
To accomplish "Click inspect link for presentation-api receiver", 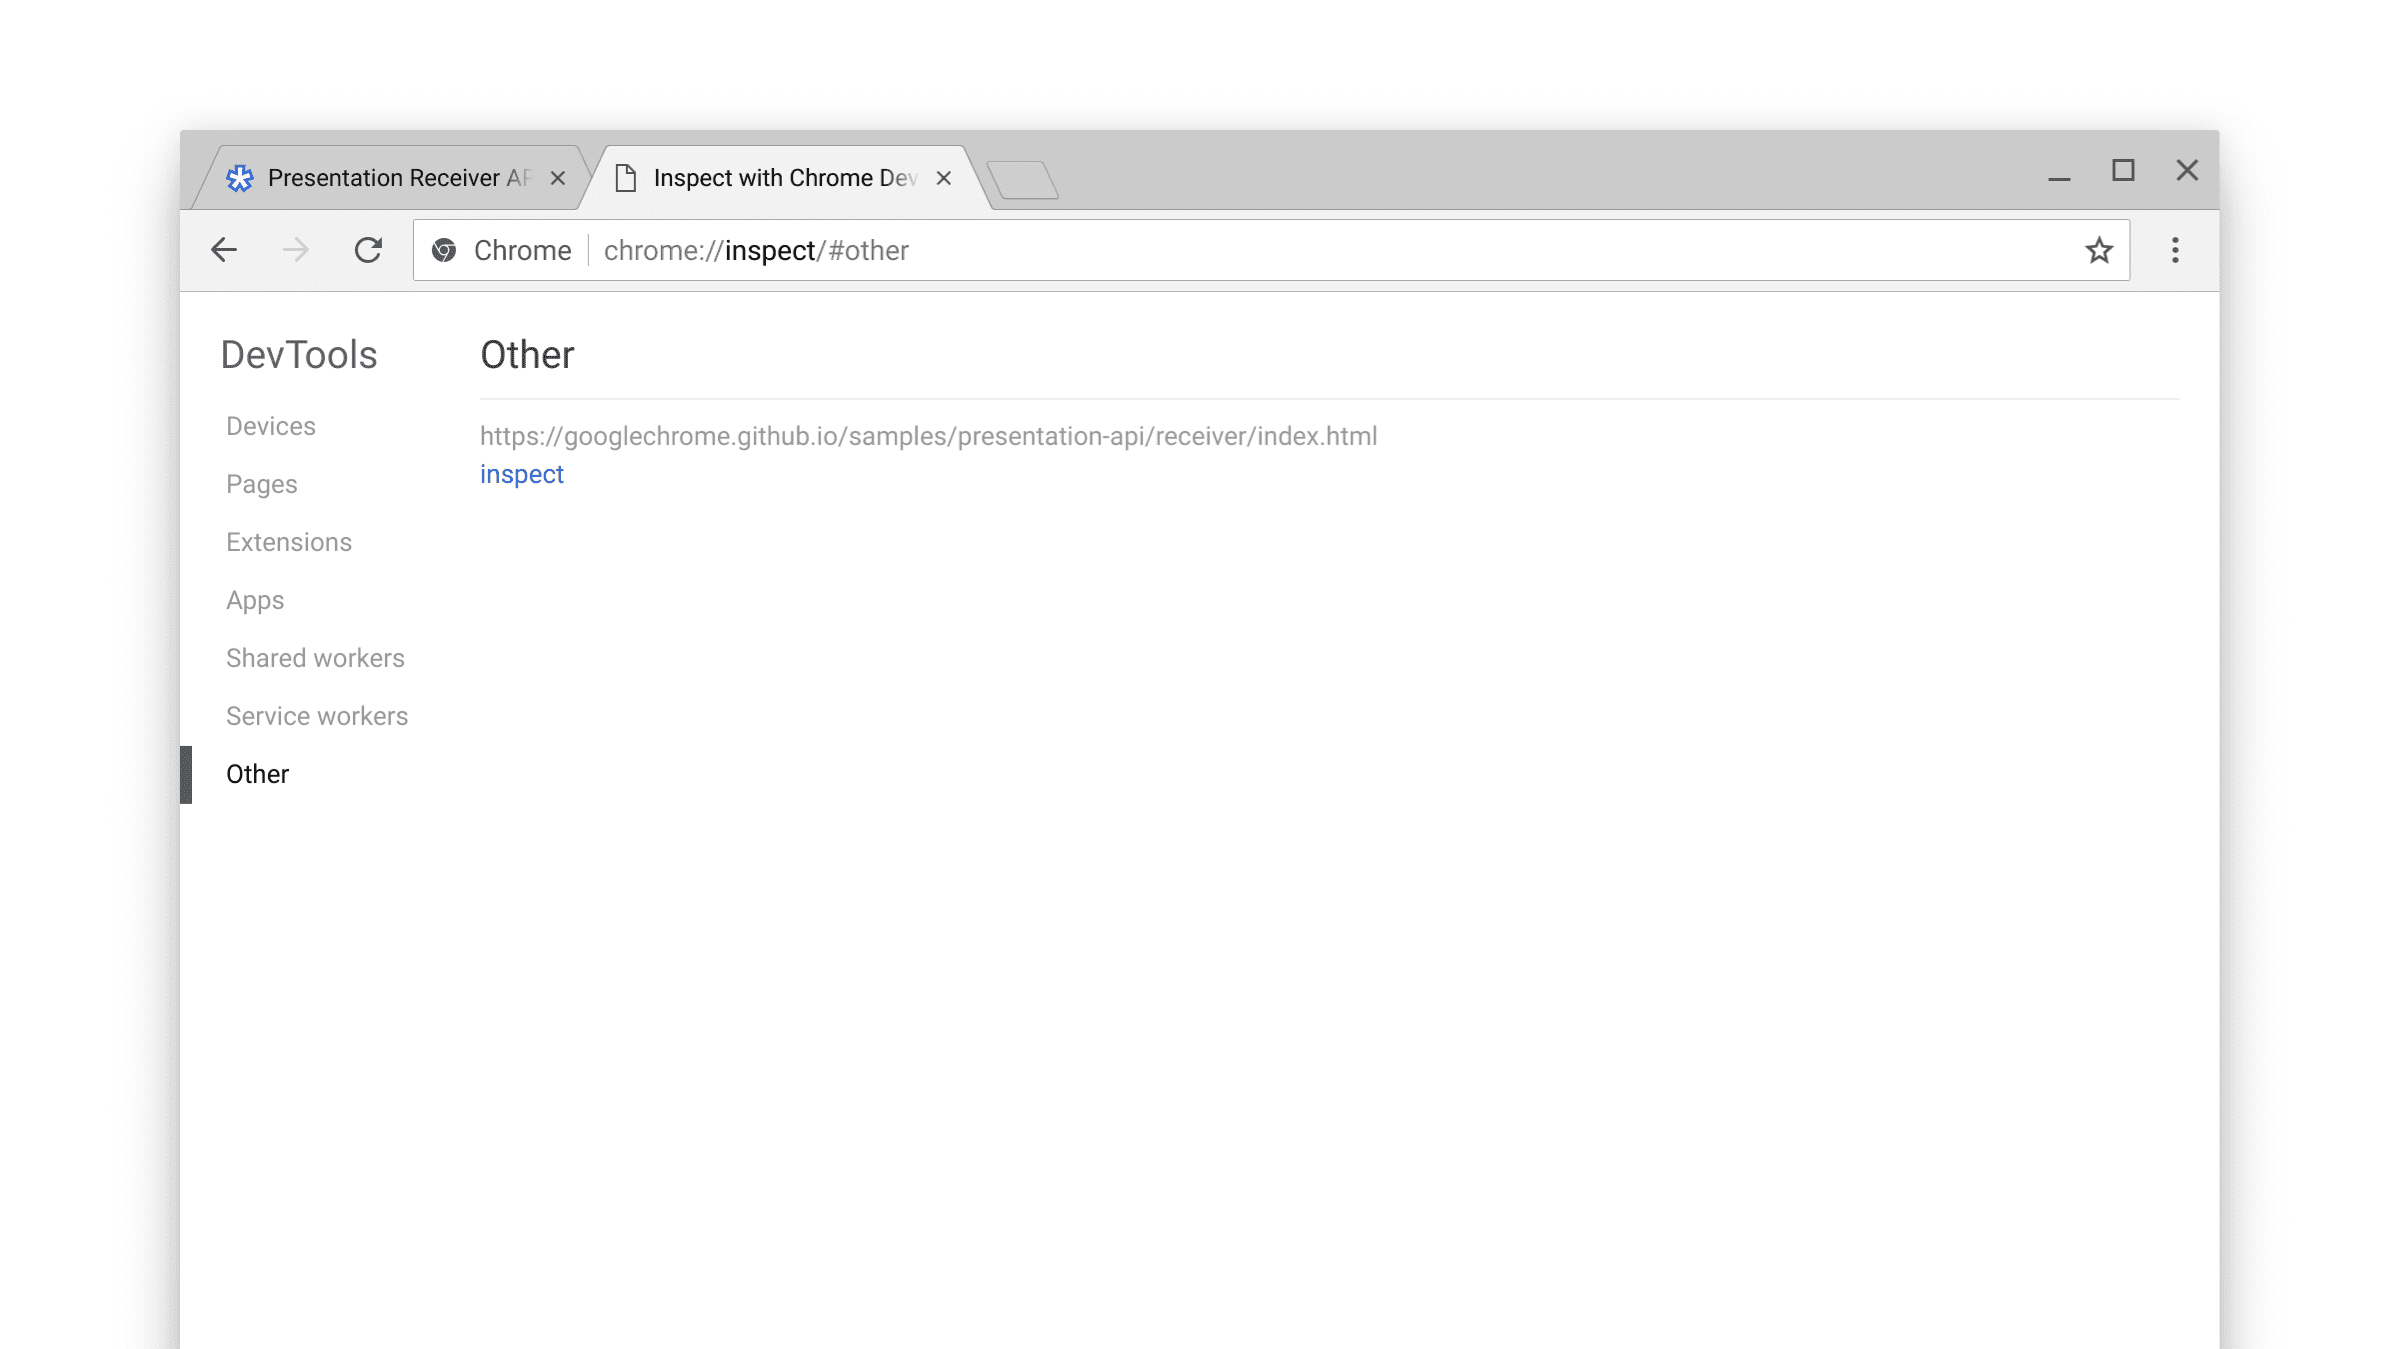I will click(522, 474).
